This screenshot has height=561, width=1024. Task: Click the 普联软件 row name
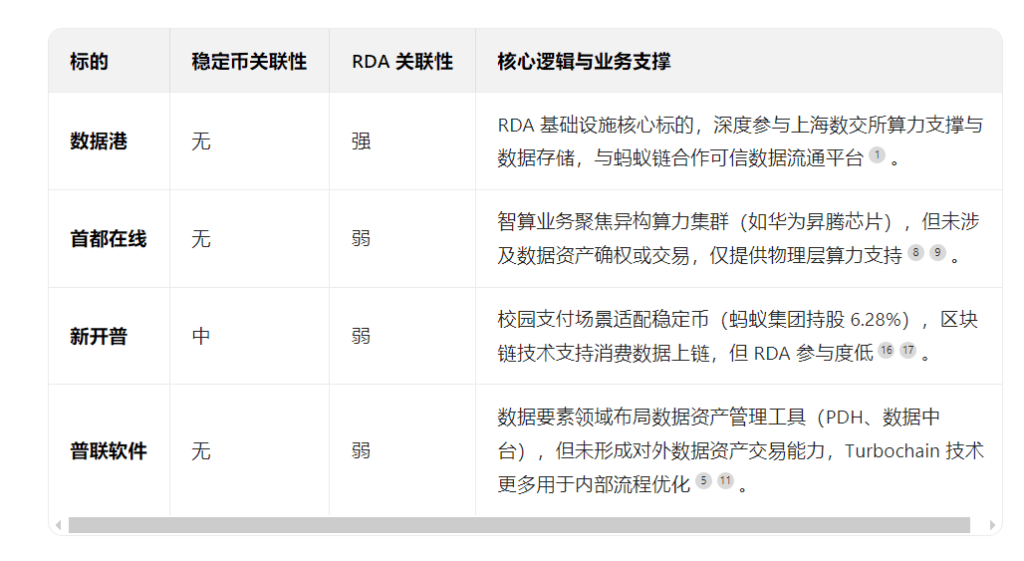pyautogui.click(x=108, y=451)
